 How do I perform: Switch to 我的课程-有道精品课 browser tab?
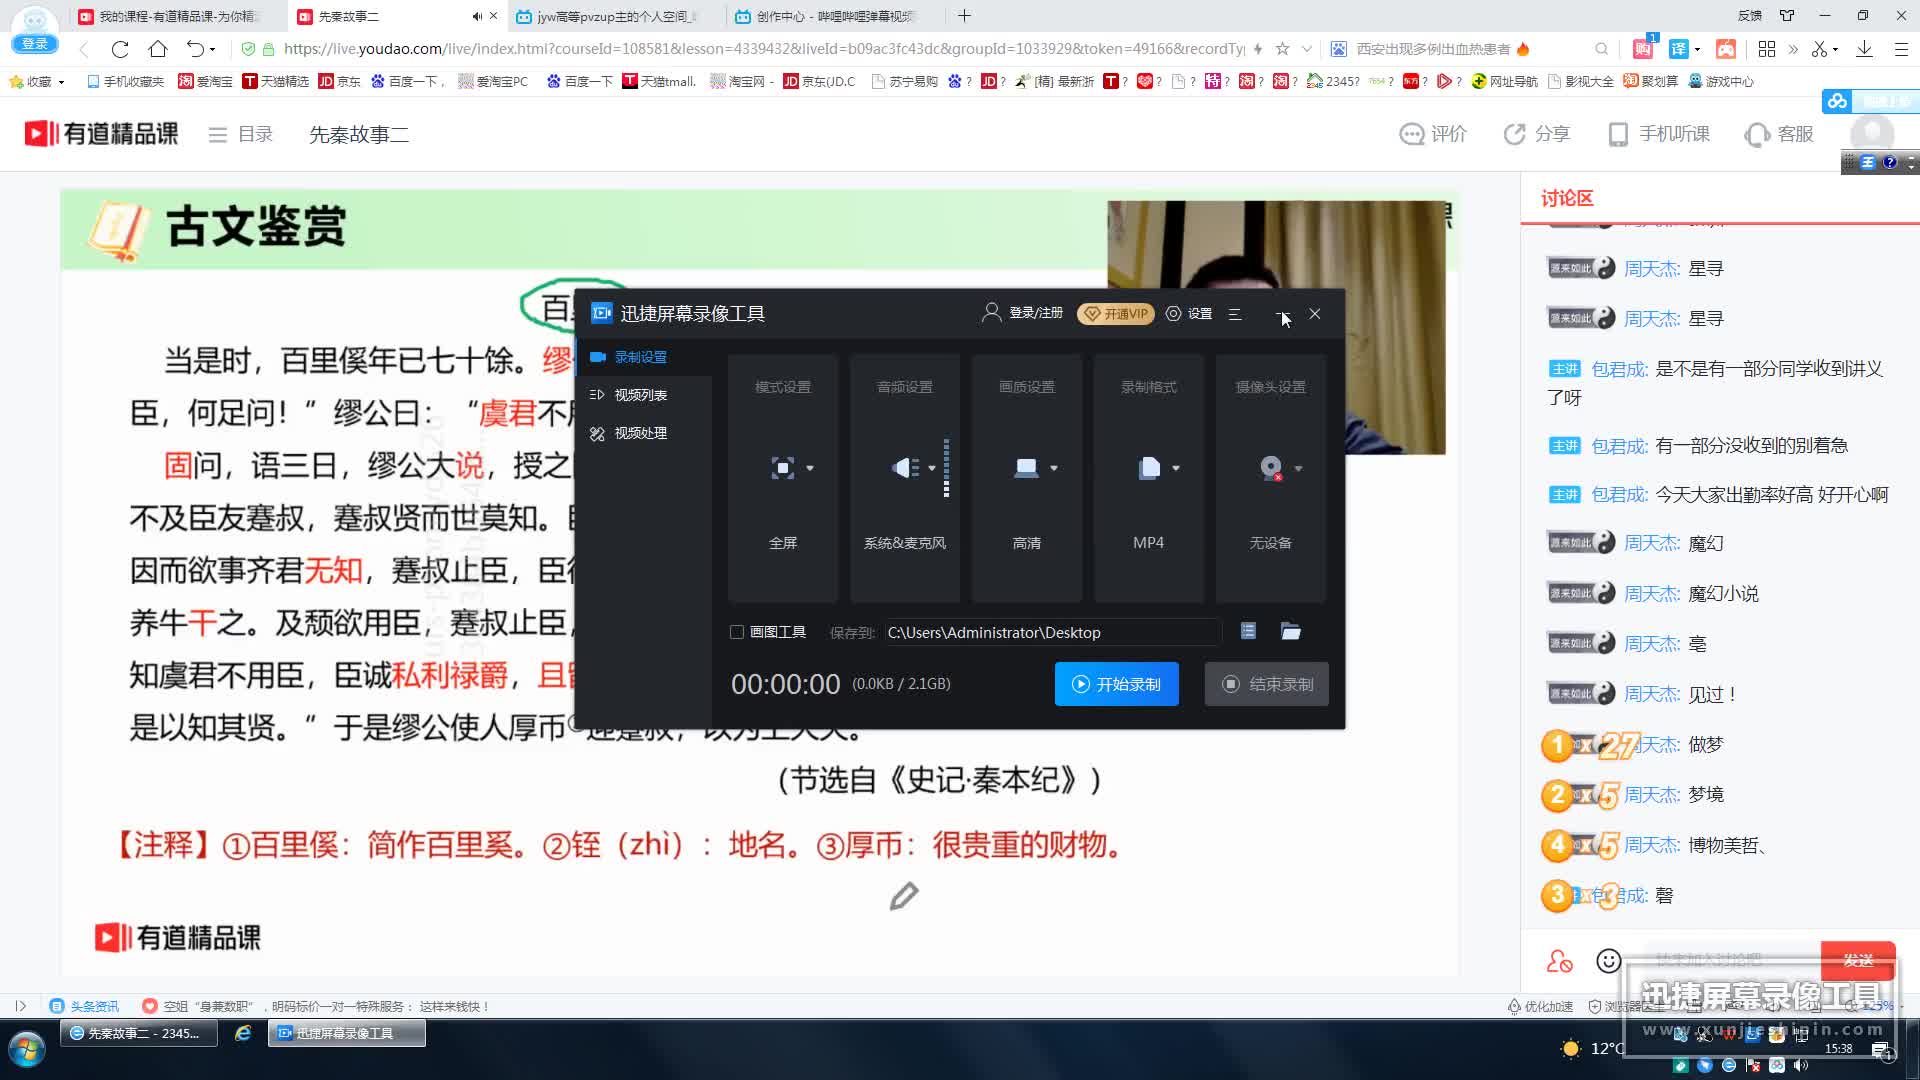pyautogui.click(x=177, y=16)
